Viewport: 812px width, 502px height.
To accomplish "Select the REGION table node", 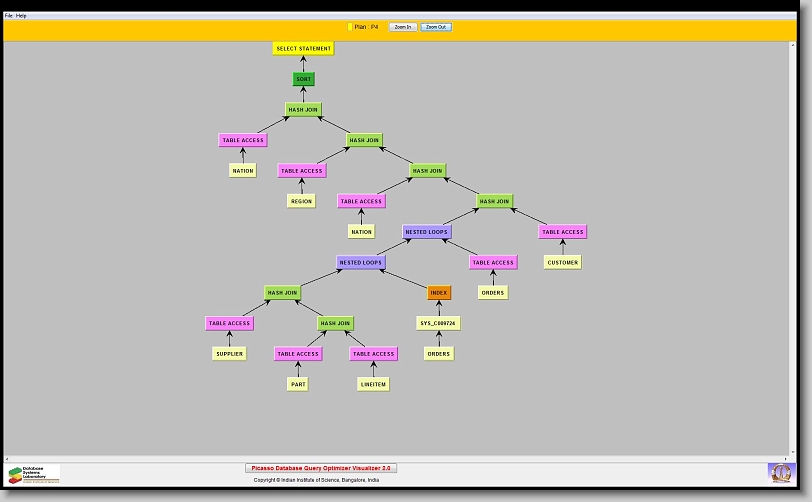I will pyautogui.click(x=301, y=201).
